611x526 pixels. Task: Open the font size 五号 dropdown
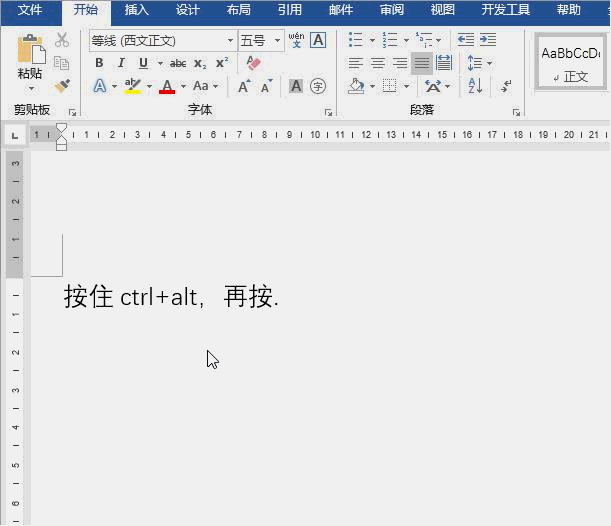coord(277,41)
